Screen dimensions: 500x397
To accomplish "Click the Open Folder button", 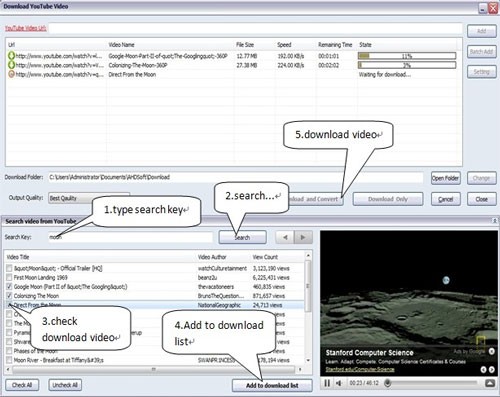I will [445, 178].
